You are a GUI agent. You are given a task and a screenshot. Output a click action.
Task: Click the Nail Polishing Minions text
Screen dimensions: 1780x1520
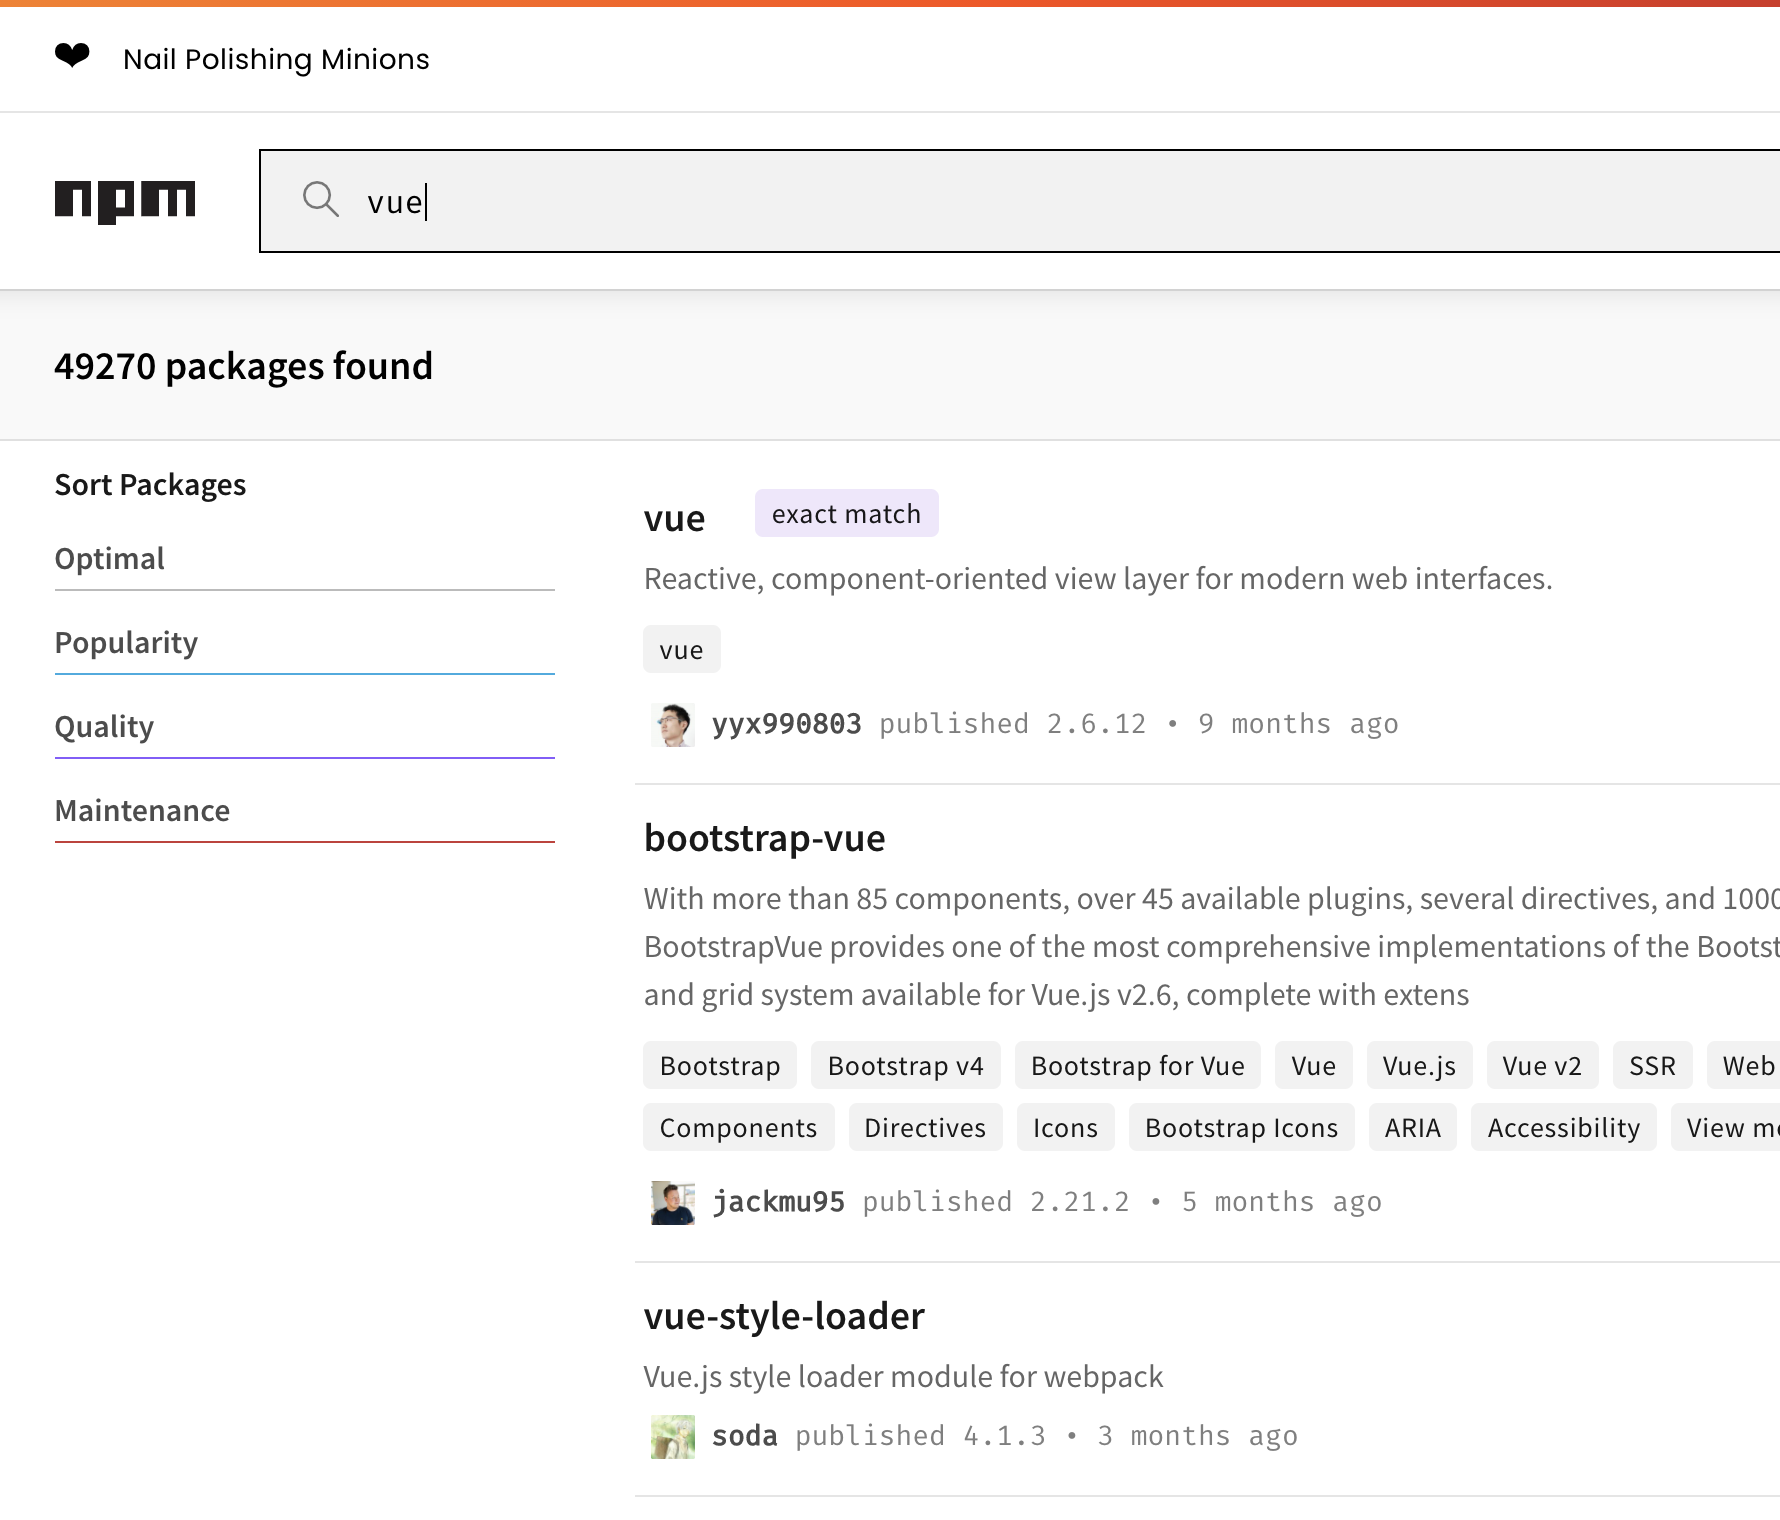point(276,59)
